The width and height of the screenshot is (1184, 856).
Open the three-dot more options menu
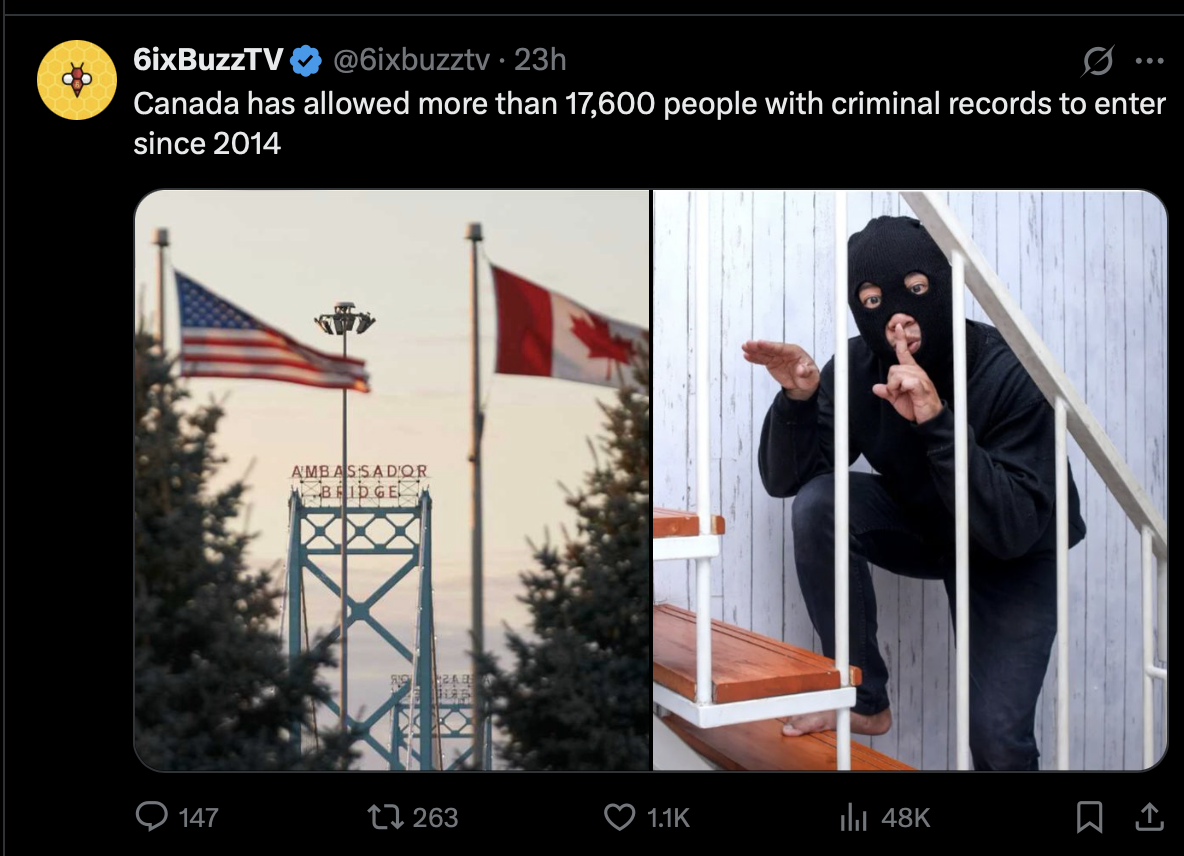[1149, 60]
